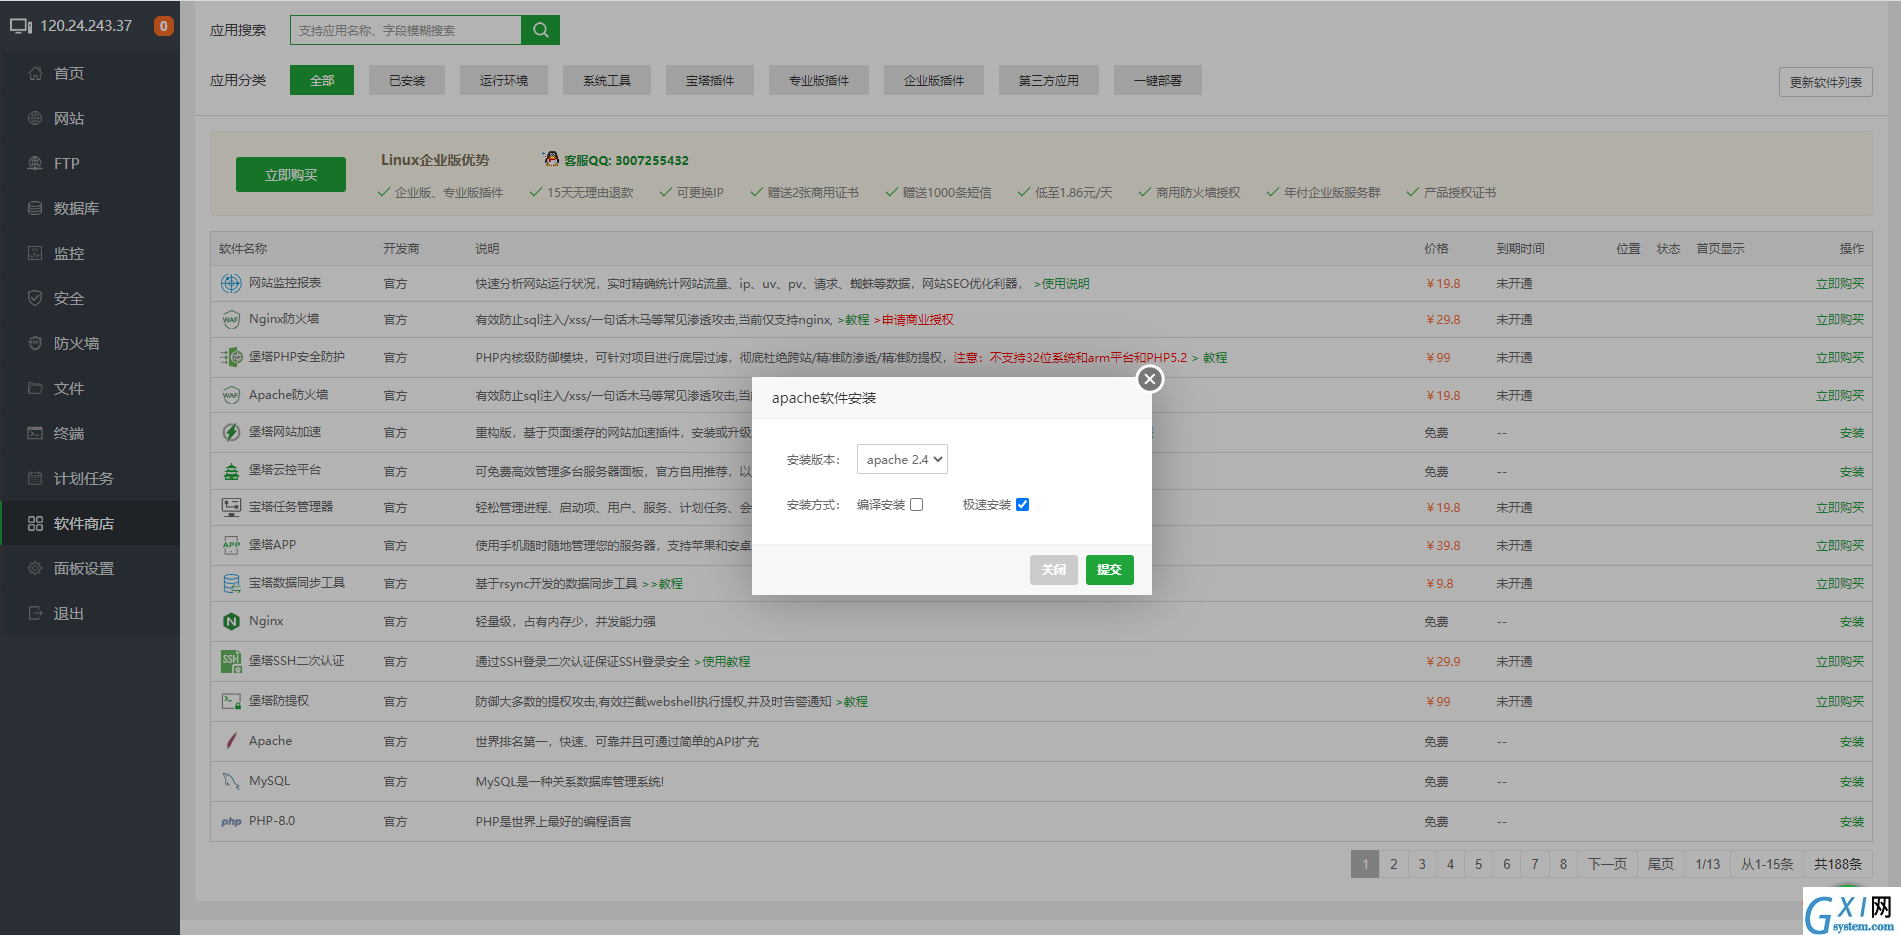Click the 堡塔SSH二次认证 row icon
This screenshot has width=1901, height=935.
tap(231, 661)
